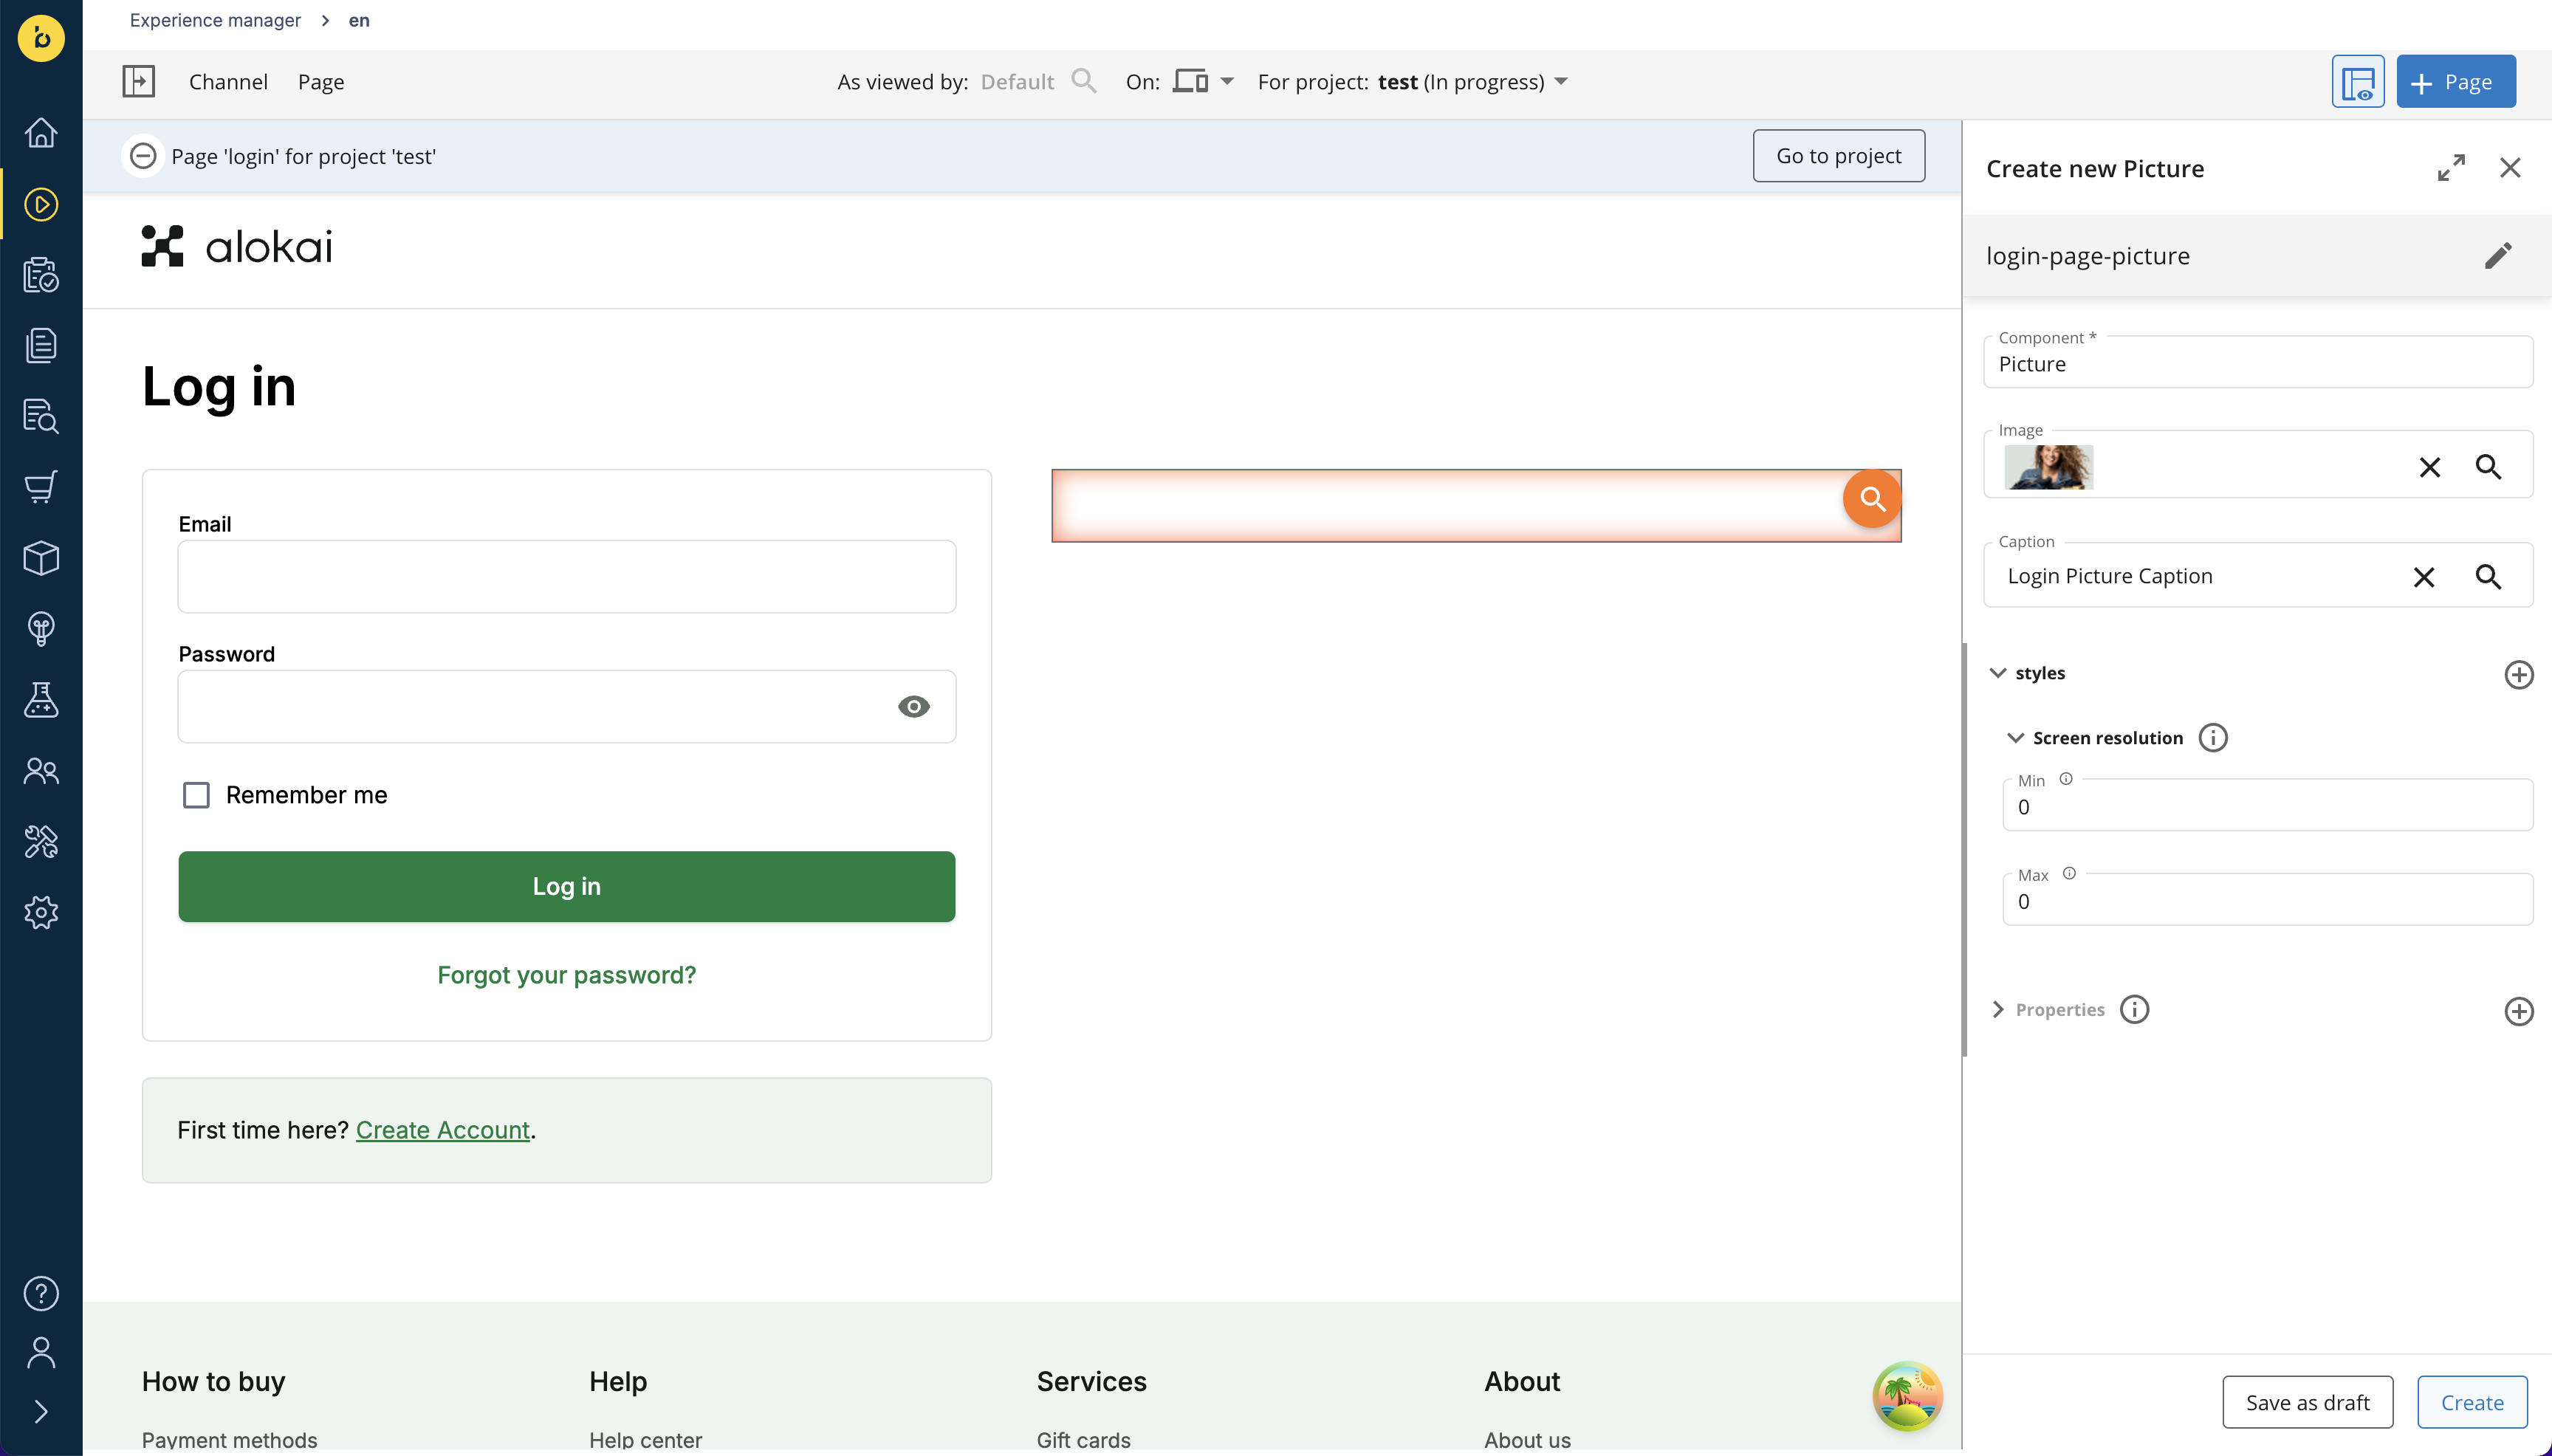
Task: Open the lab flask icon in sidebar
Action: click(41, 700)
